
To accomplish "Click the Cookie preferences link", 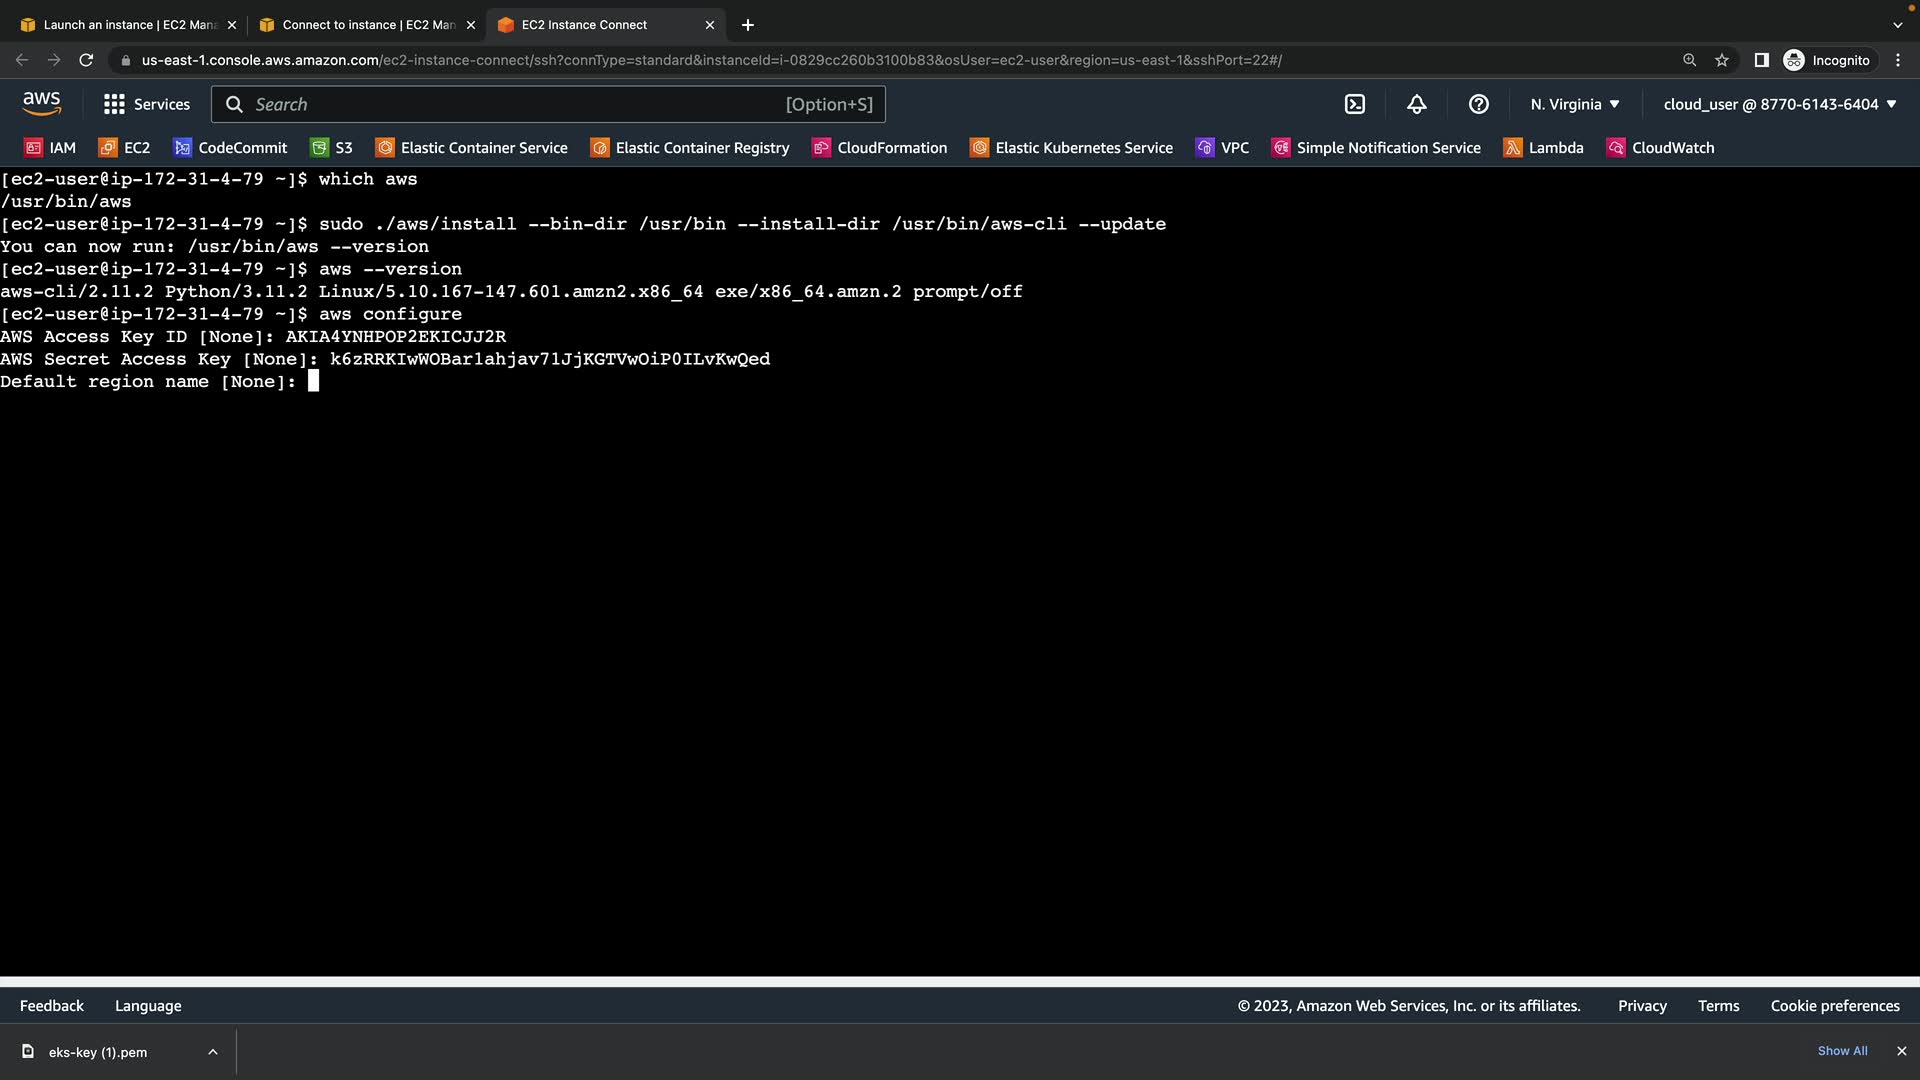I will pyautogui.click(x=1835, y=1006).
